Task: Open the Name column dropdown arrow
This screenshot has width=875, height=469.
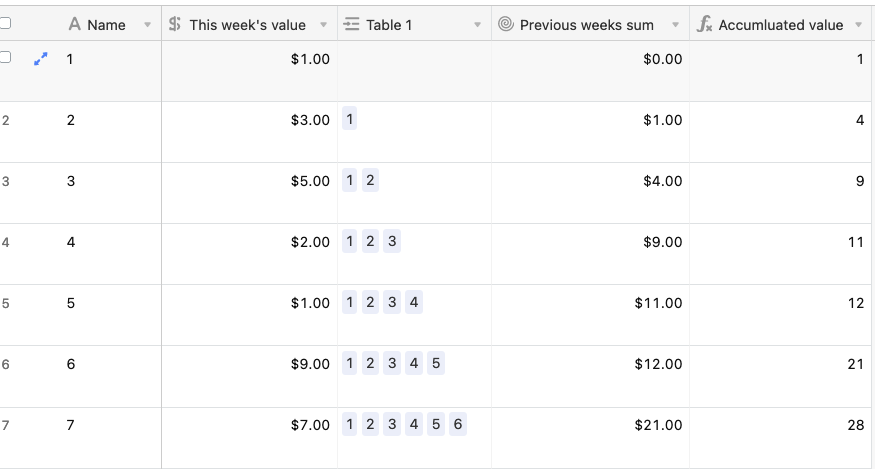Action: [147, 25]
